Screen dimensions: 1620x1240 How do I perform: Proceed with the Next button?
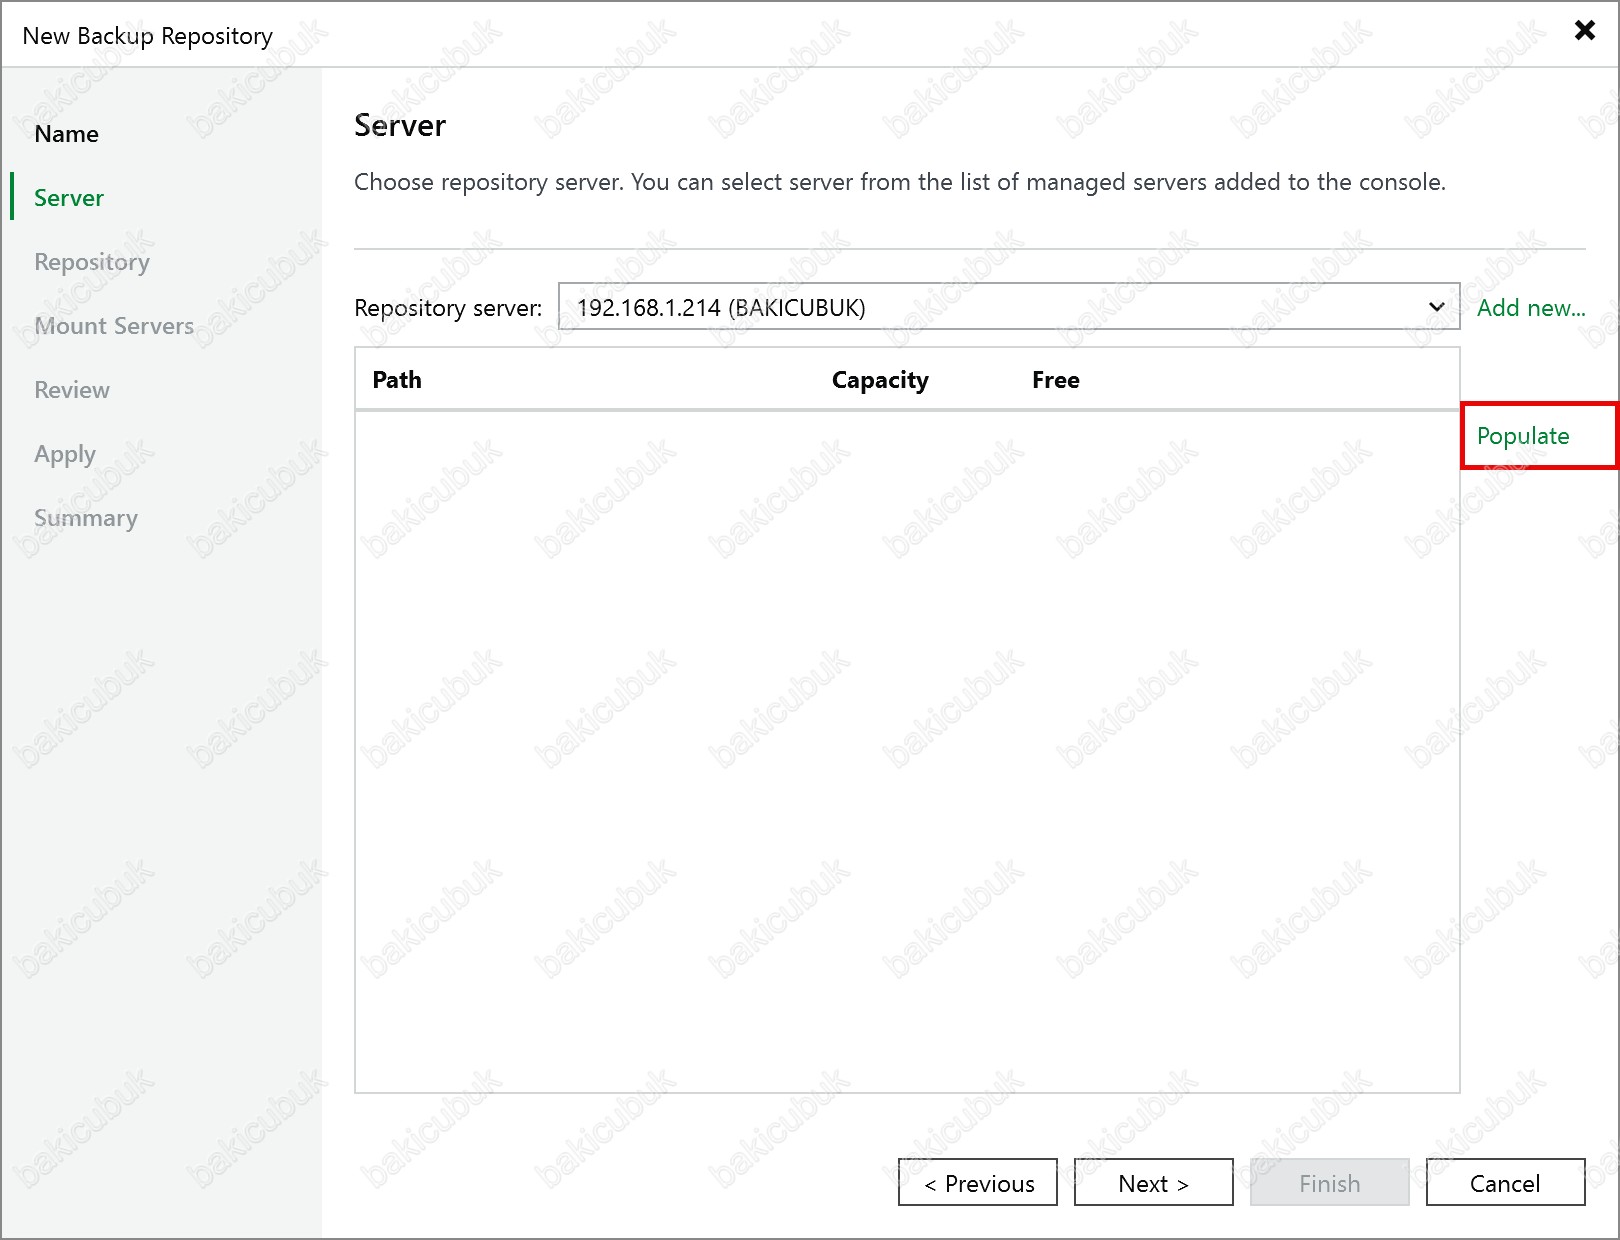coord(1153,1183)
